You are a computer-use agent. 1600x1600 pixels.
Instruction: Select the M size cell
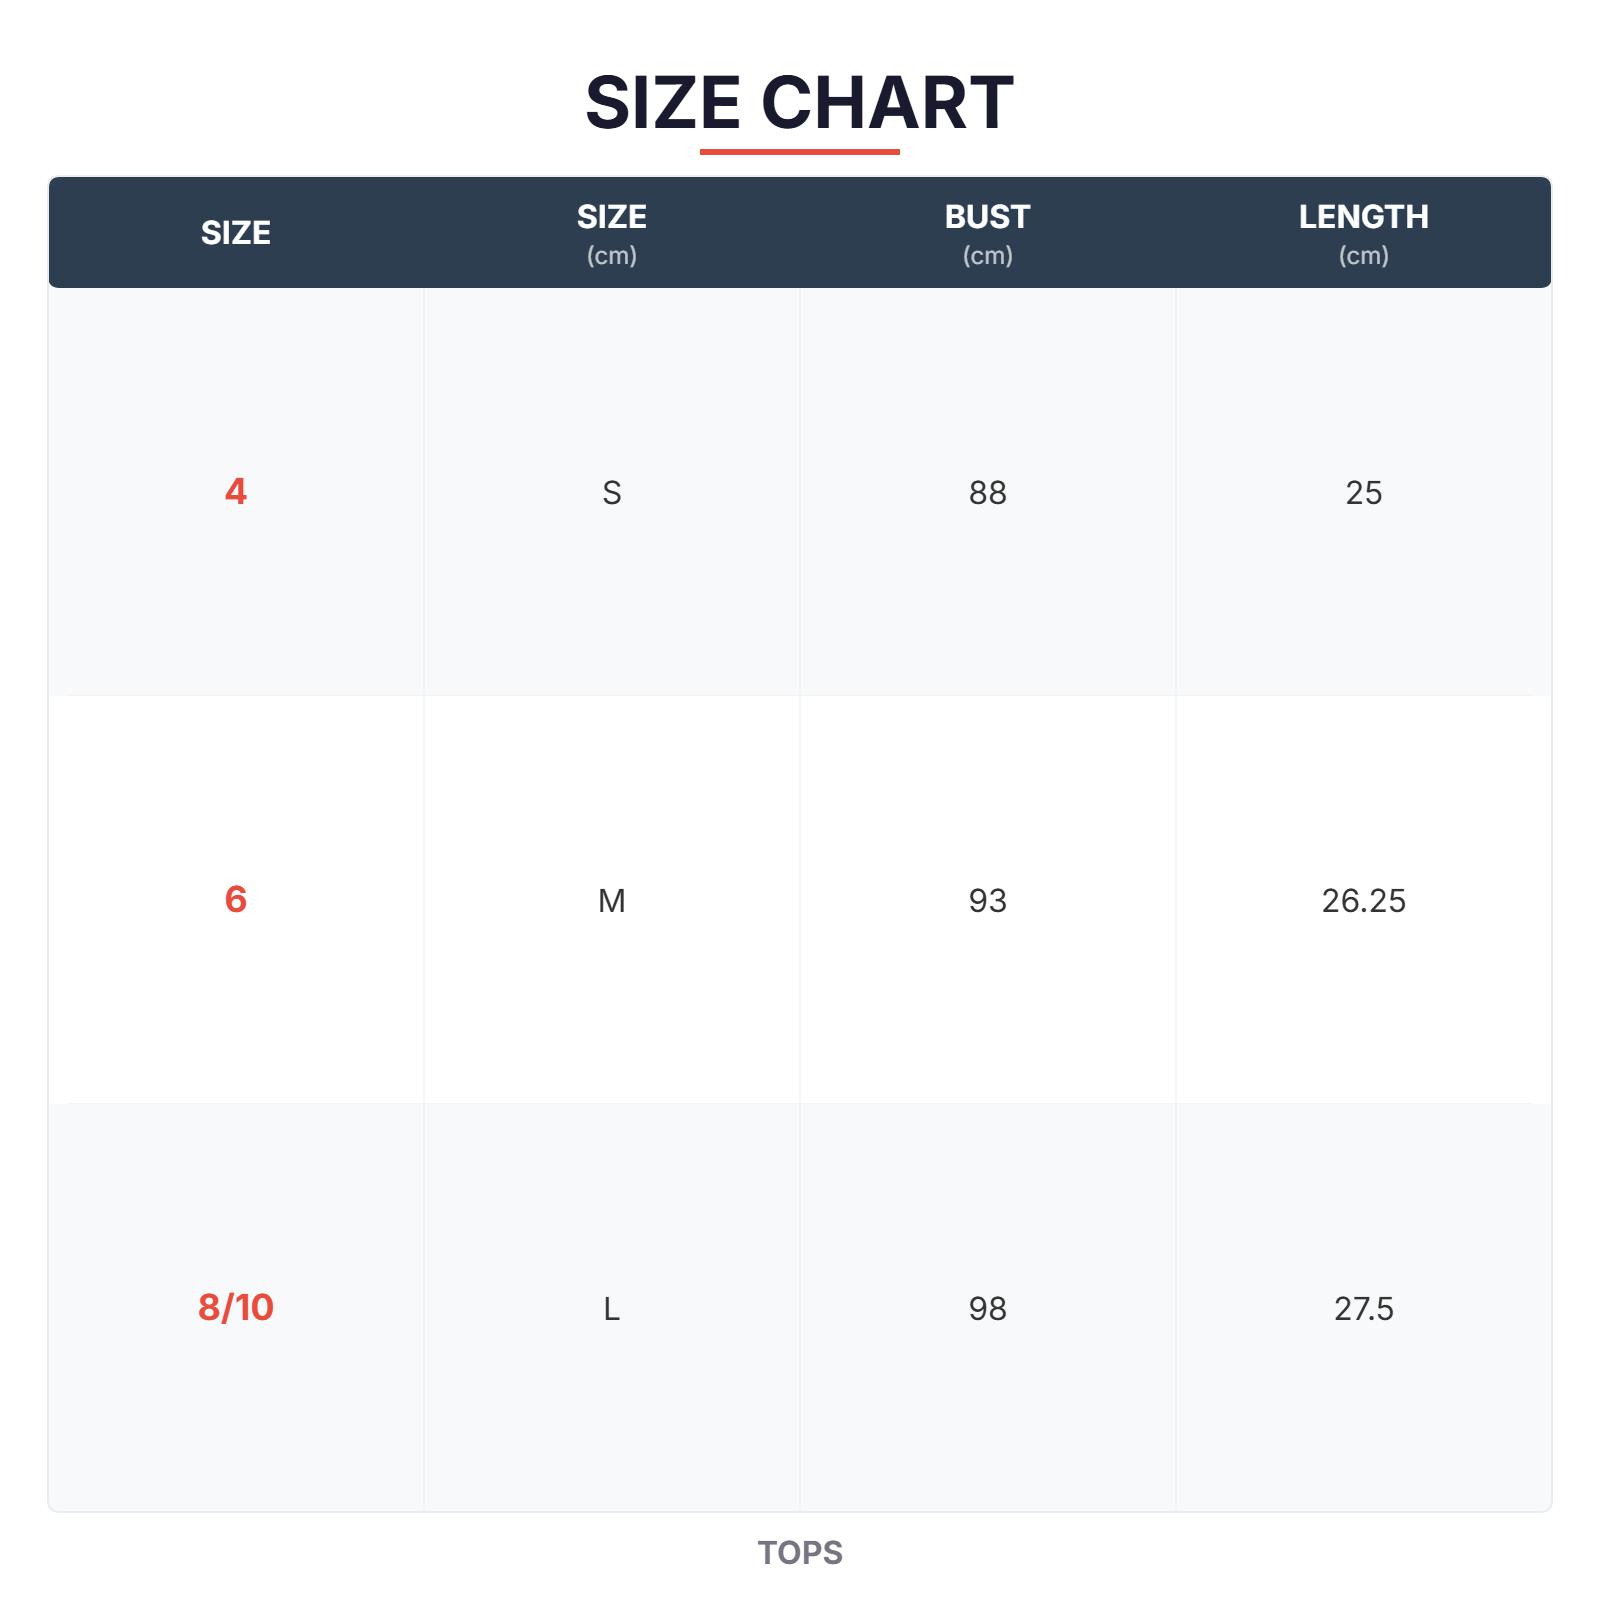[611, 901]
